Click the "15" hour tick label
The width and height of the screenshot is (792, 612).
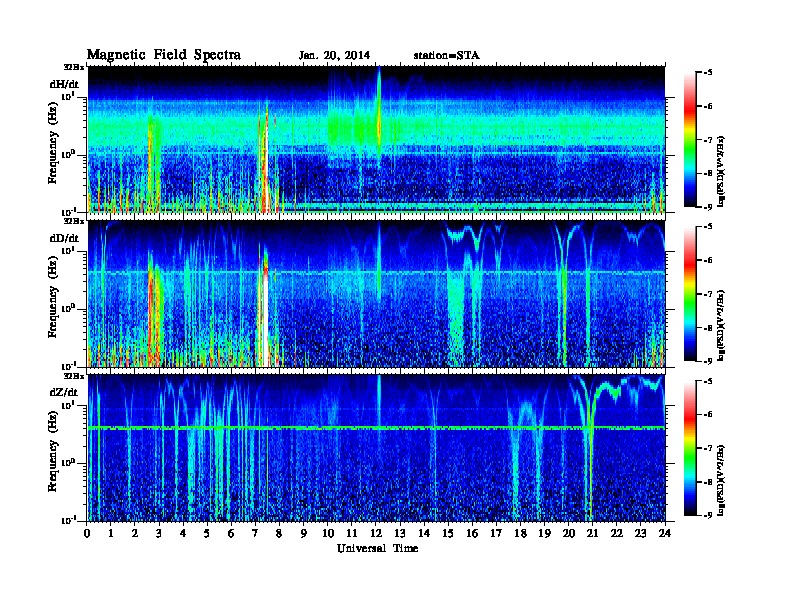click(x=448, y=534)
